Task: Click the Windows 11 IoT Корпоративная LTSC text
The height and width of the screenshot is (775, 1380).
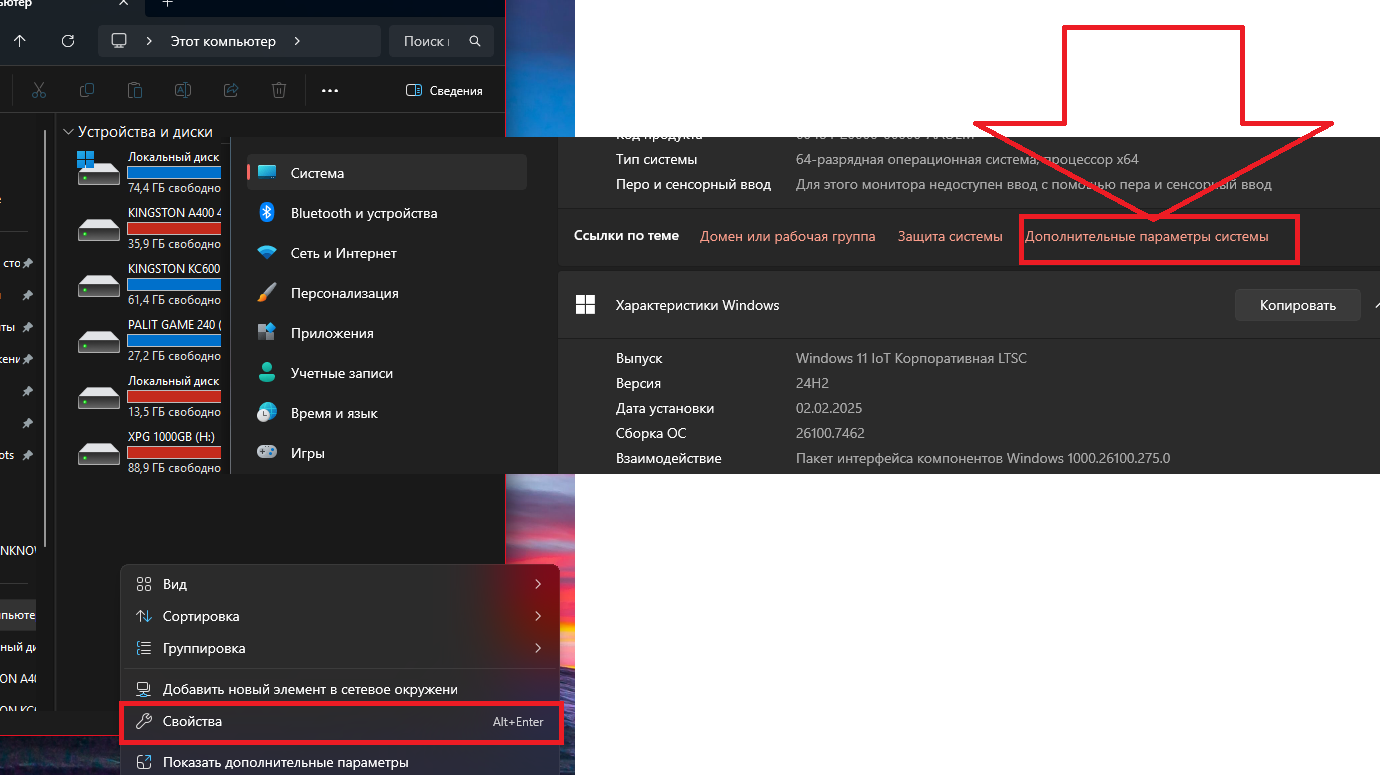Action: coord(911,358)
